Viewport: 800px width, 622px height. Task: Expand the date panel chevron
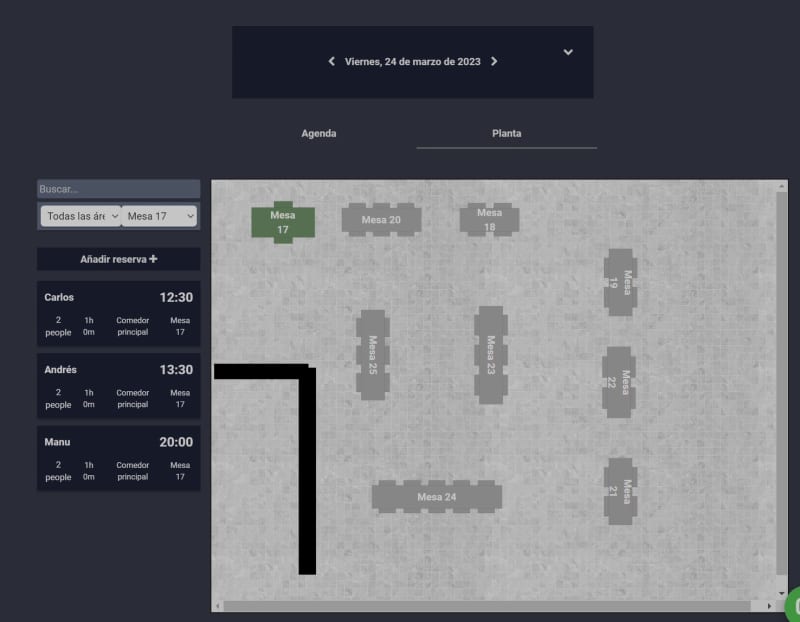click(568, 52)
